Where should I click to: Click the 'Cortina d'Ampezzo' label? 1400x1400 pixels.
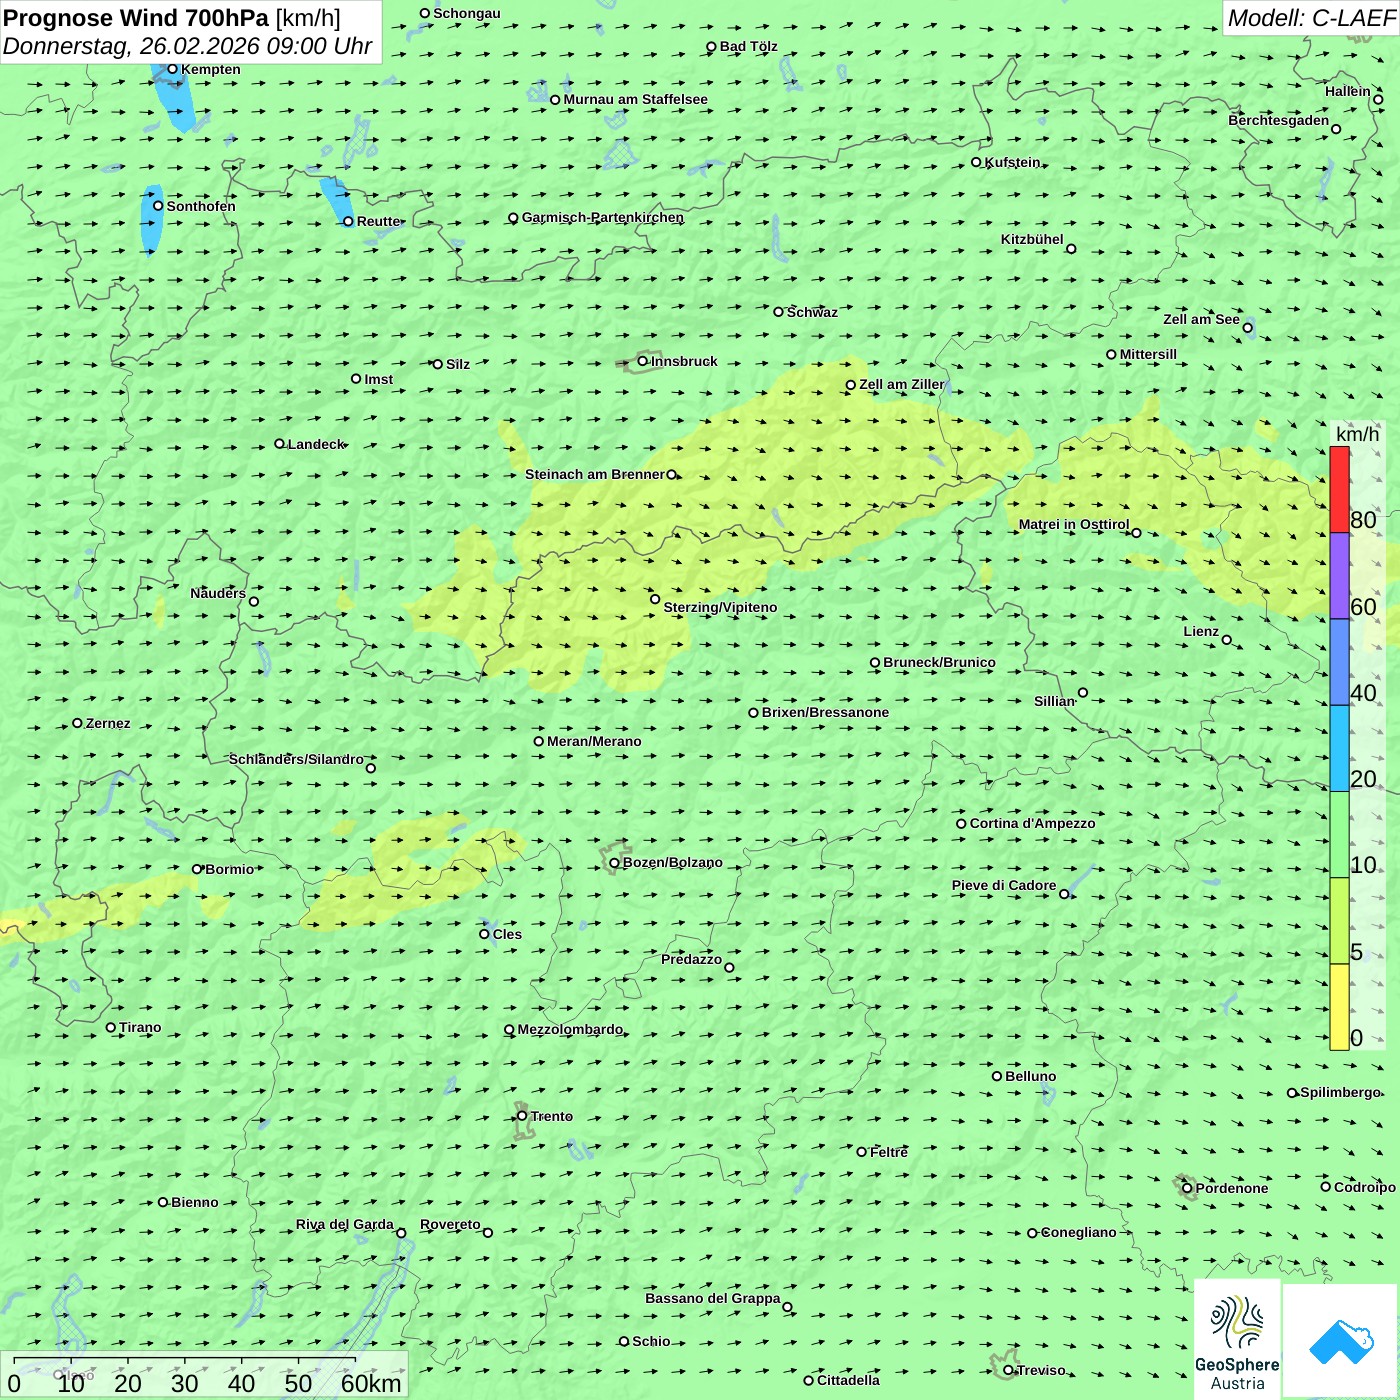click(x=1032, y=823)
